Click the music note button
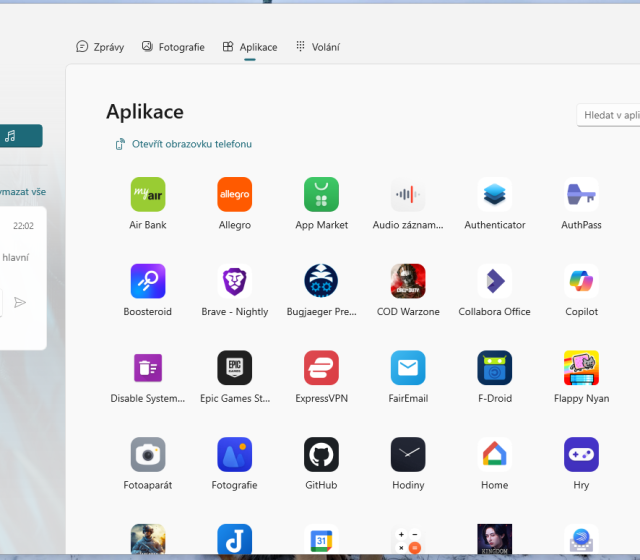Image resolution: width=640 pixels, height=560 pixels. click(12, 136)
